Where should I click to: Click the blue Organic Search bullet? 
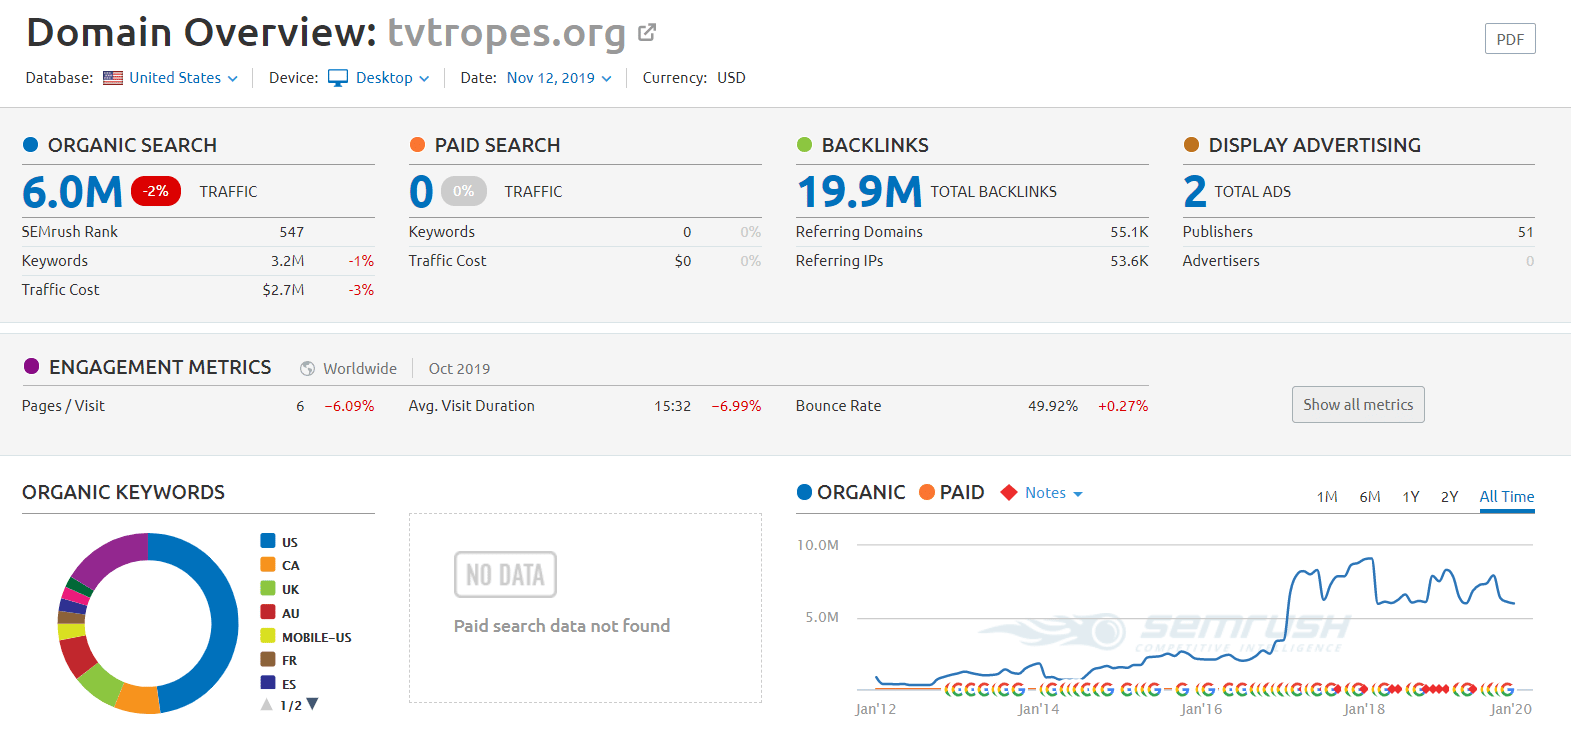30,145
